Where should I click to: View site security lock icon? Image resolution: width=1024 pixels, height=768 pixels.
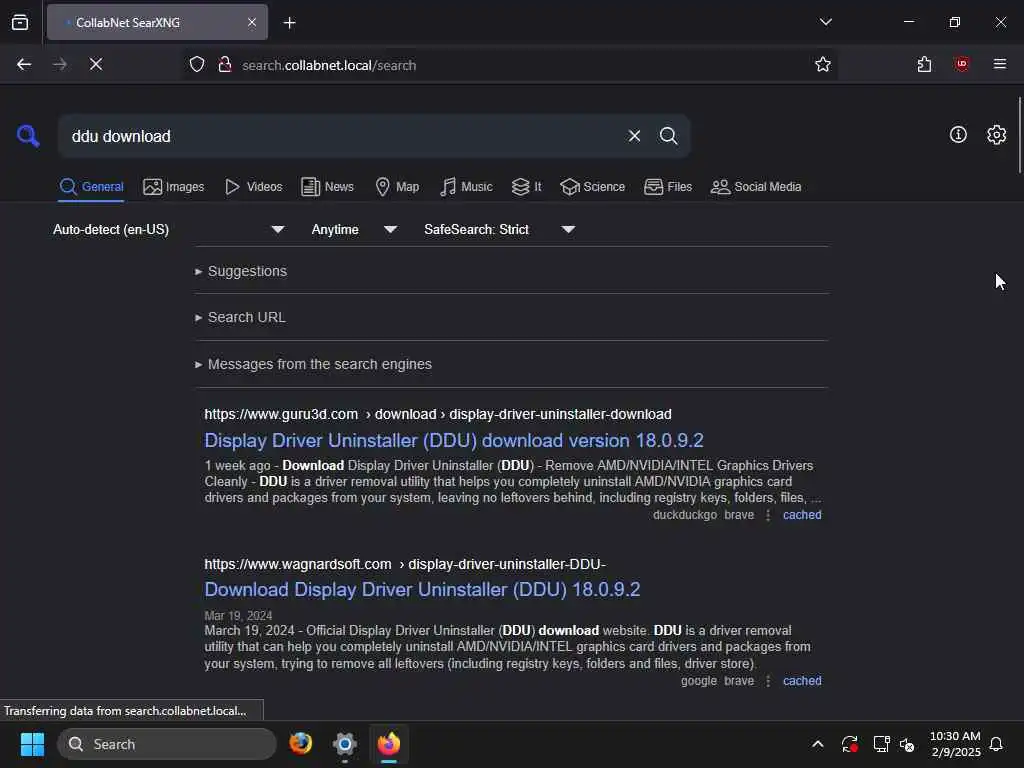pos(225,64)
